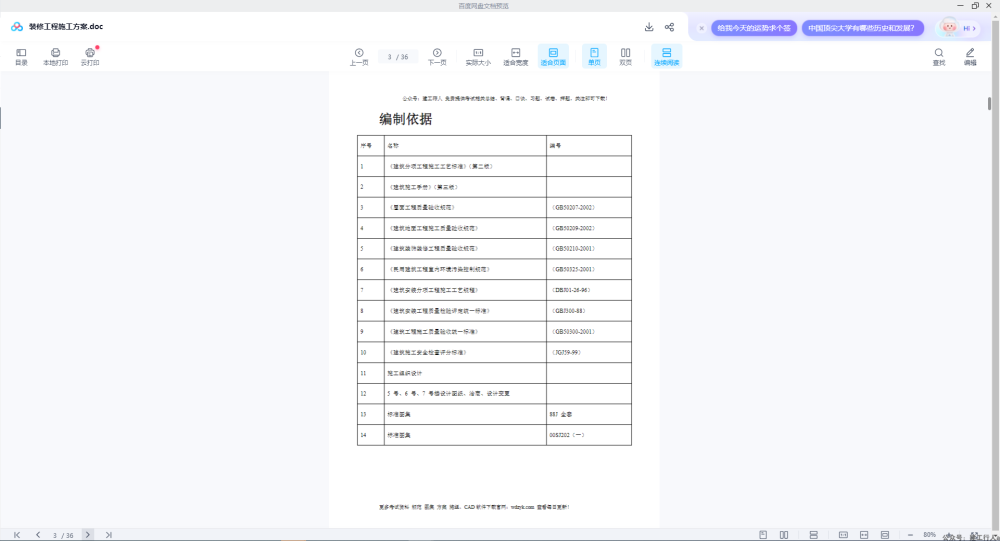Click cell 88J 全套 in row 13

pos(561,414)
